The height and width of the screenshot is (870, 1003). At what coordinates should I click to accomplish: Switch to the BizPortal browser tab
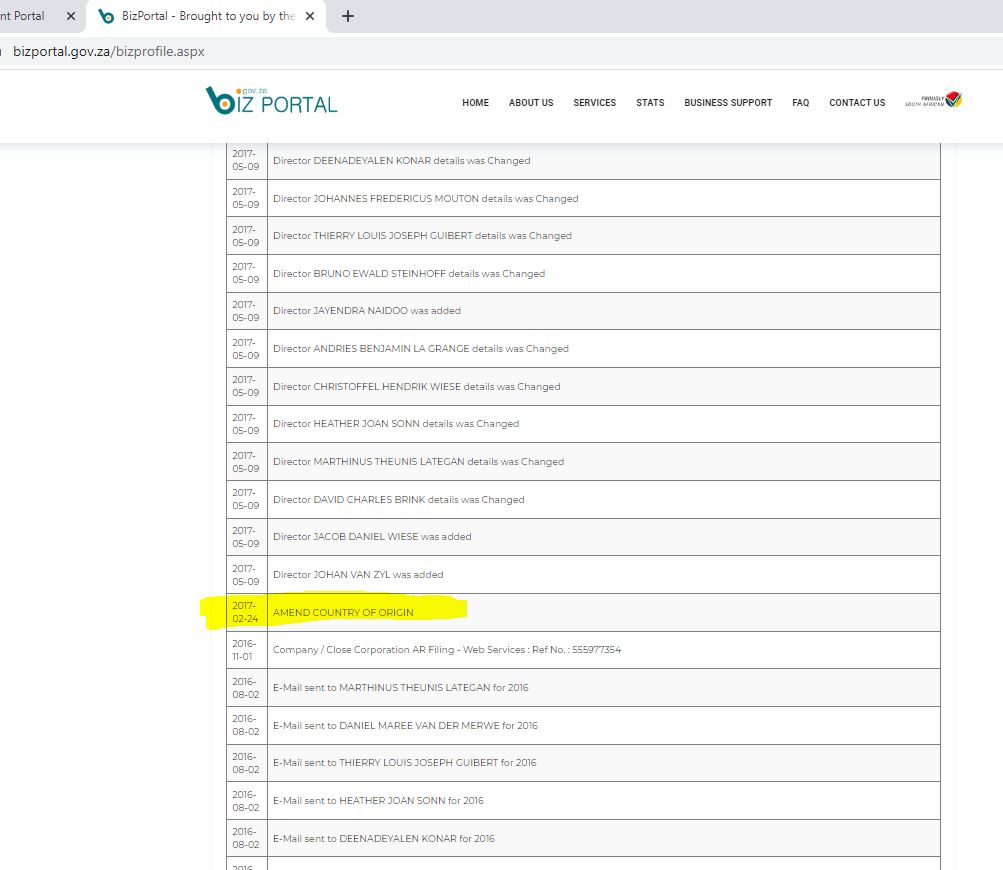(x=208, y=16)
